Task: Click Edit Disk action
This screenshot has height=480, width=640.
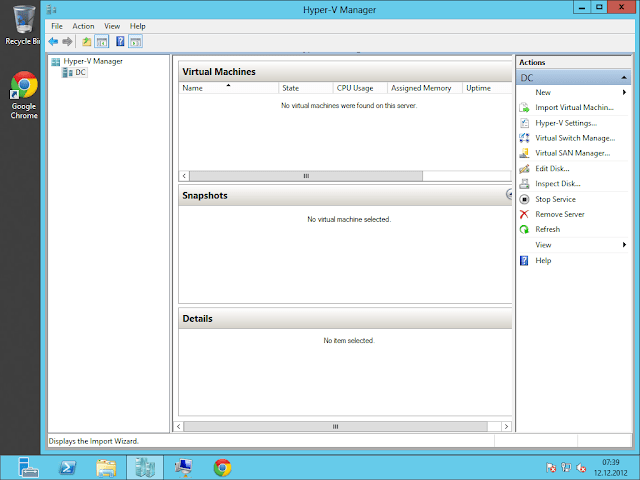Action: (552, 169)
